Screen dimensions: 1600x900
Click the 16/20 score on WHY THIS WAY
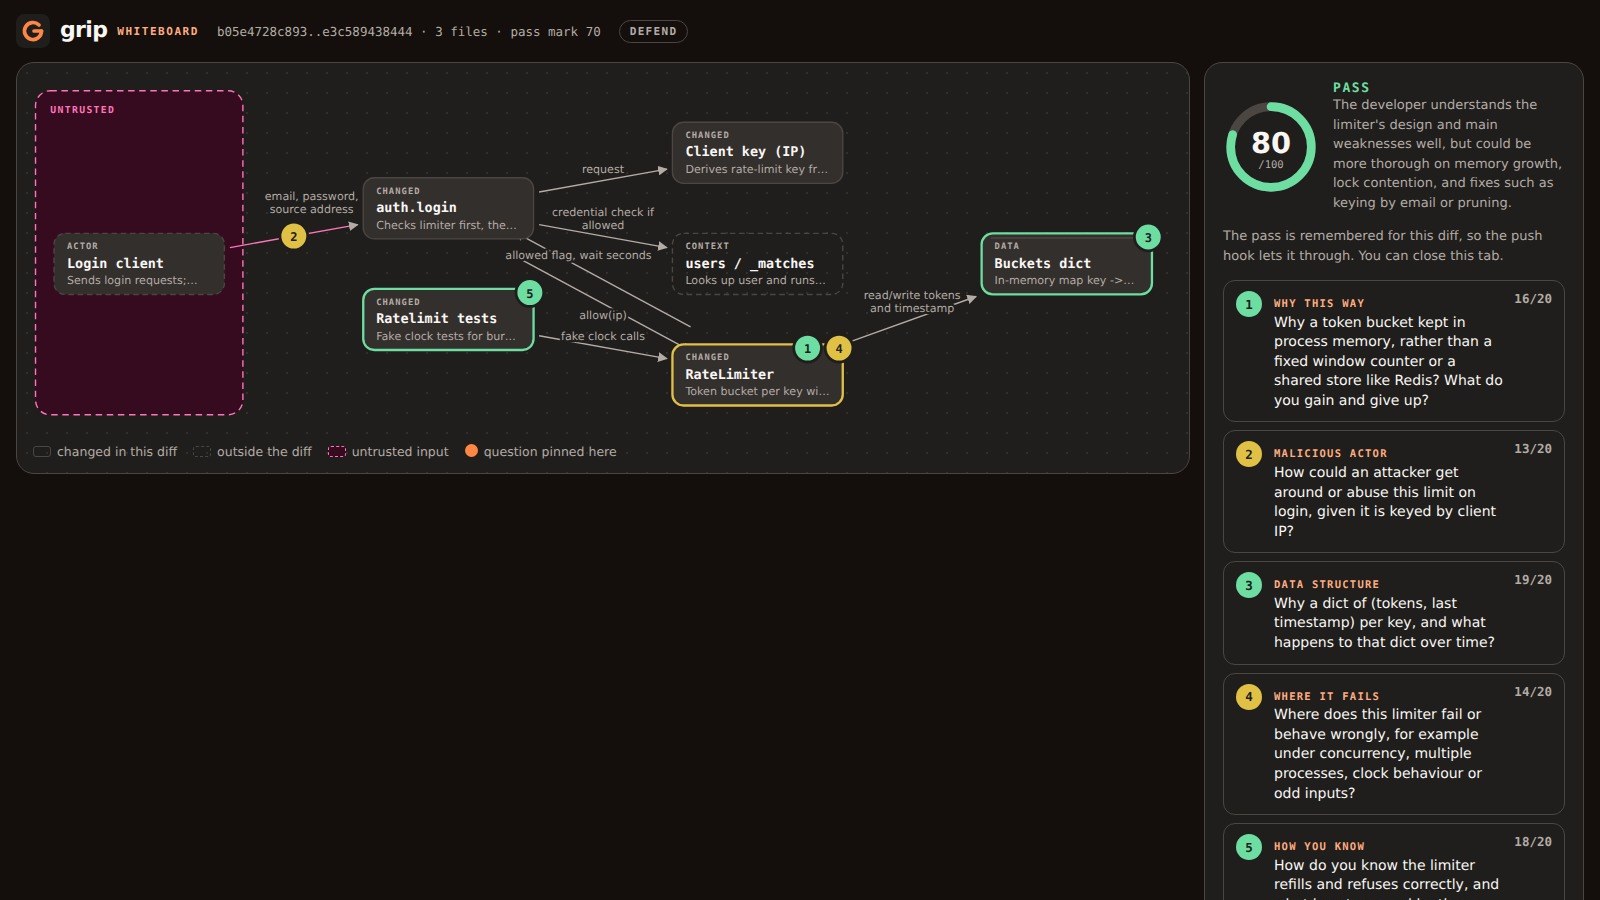click(1533, 299)
